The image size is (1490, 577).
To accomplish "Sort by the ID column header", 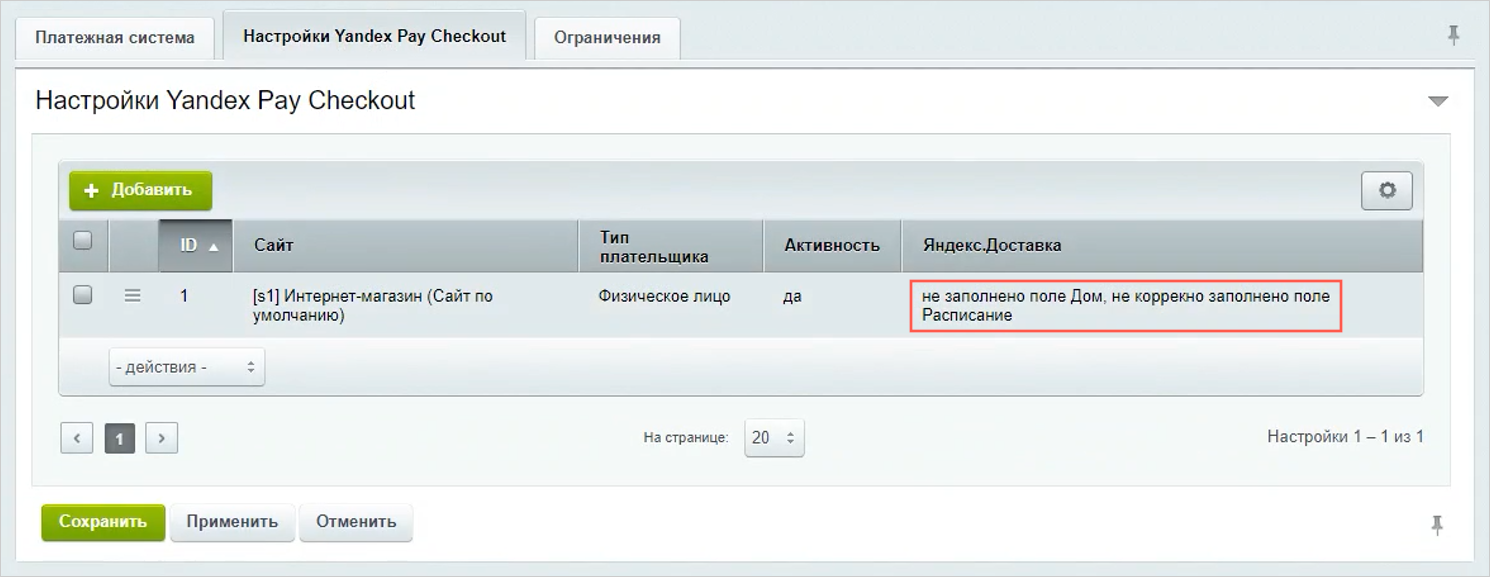I will (x=196, y=245).
